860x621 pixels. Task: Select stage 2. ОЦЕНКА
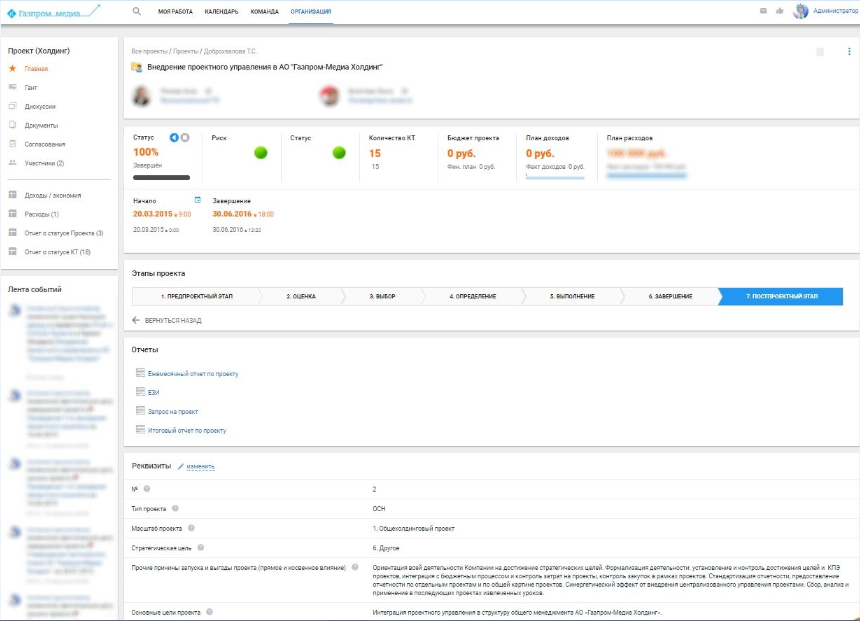301,296
